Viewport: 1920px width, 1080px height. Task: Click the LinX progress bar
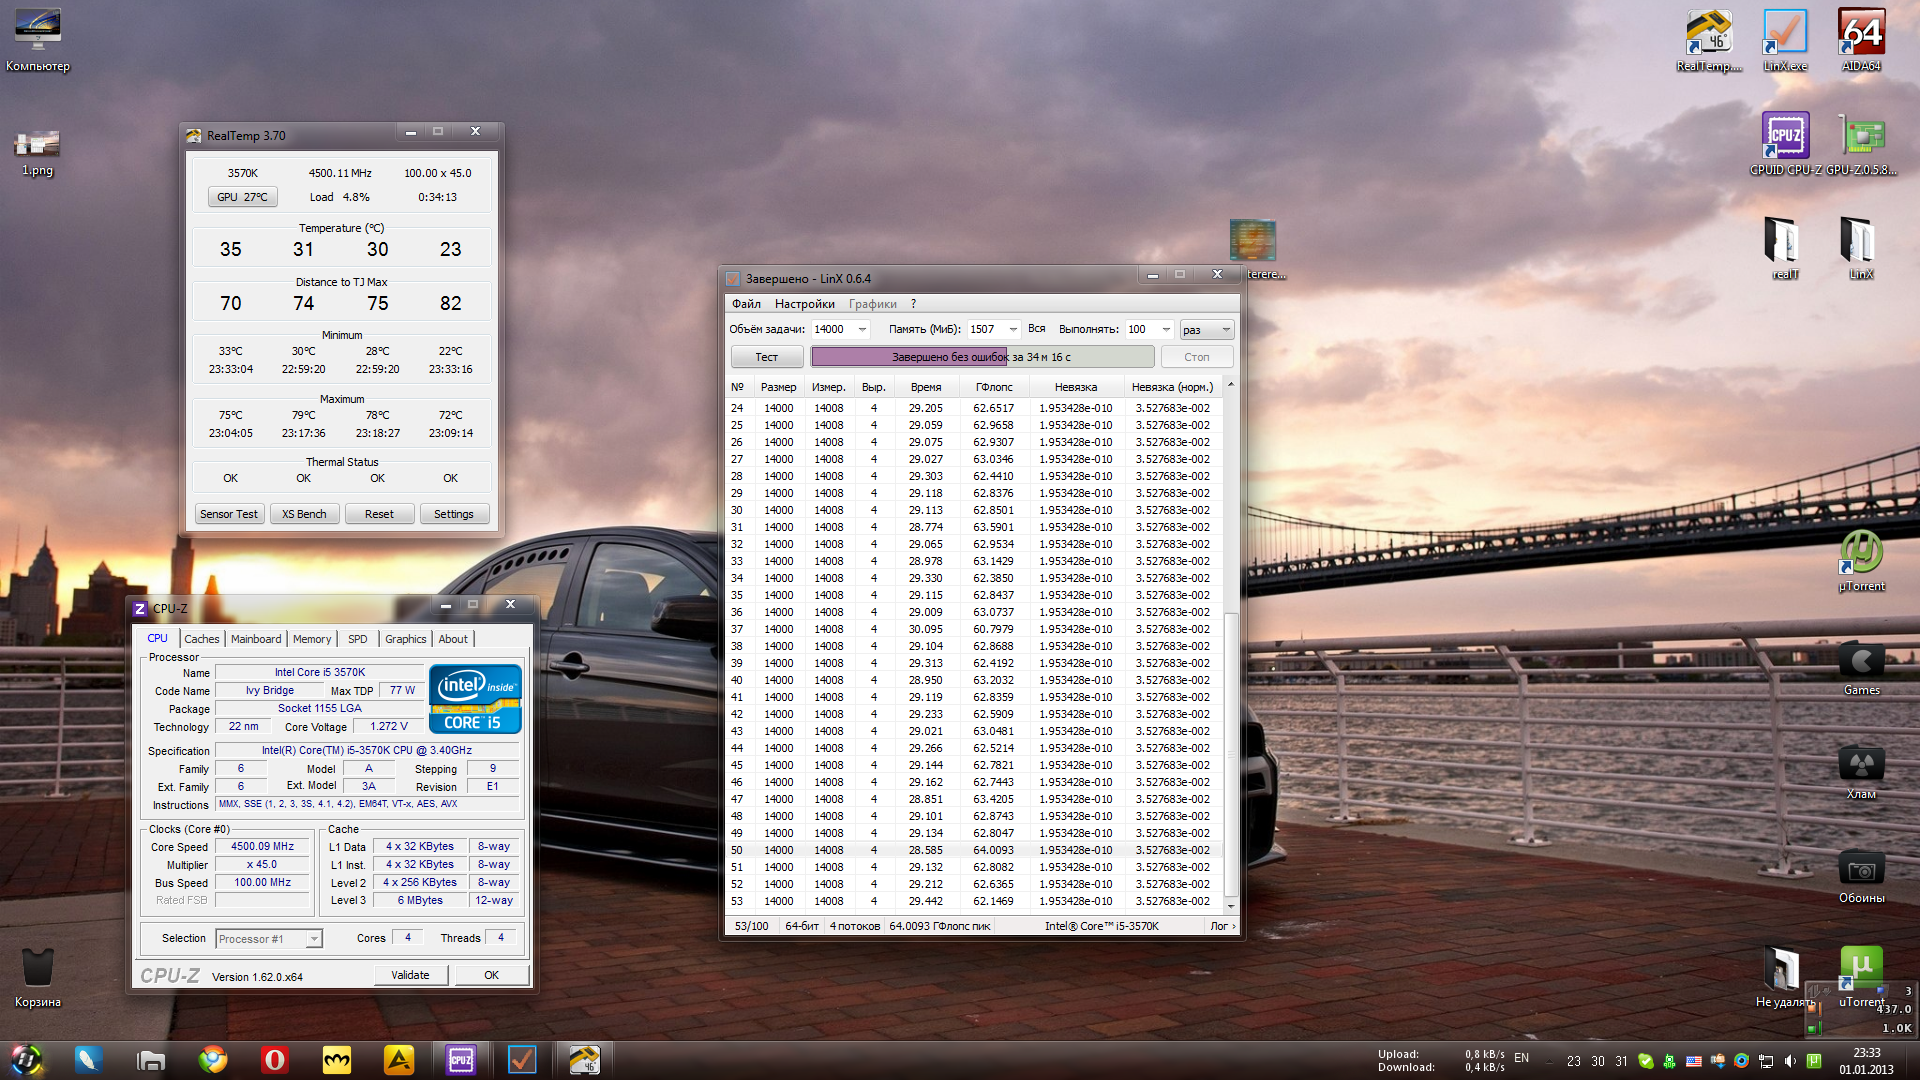(982, 357)
